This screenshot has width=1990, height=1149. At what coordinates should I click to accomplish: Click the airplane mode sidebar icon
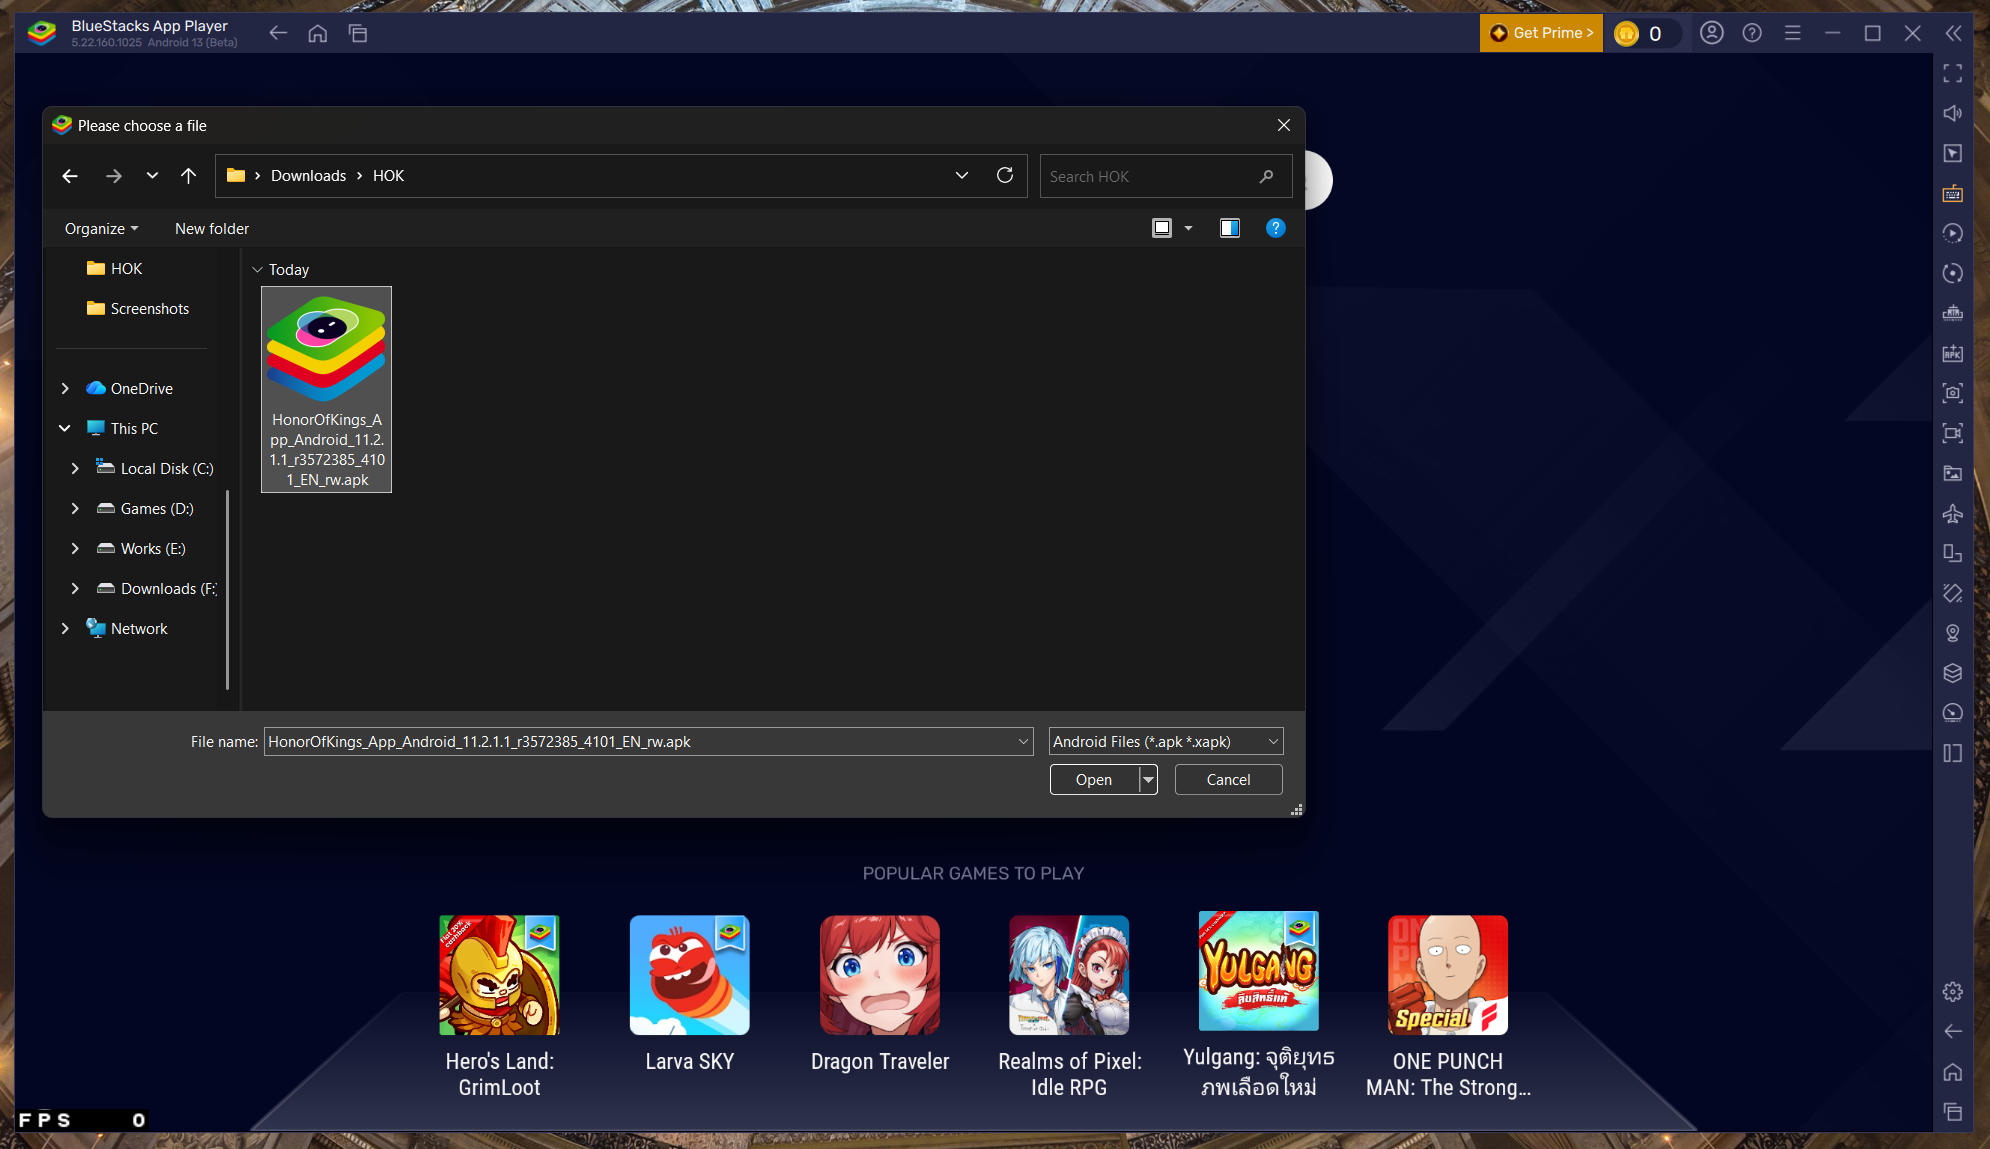1952,513
